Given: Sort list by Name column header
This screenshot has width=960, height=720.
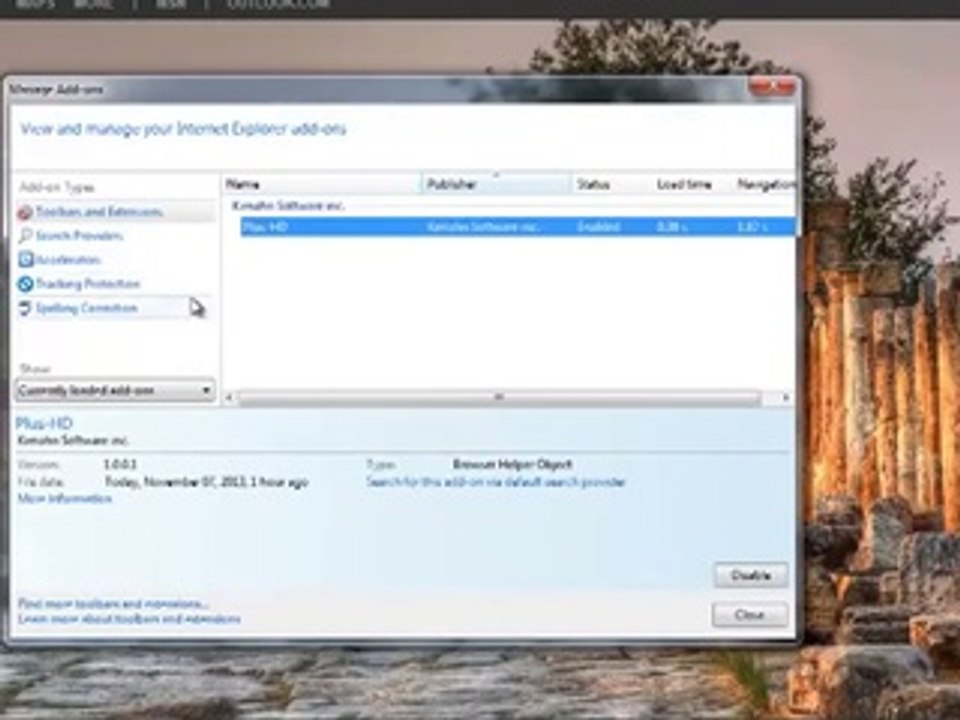Looking at the screenshot, I should [x=321, y=184].
